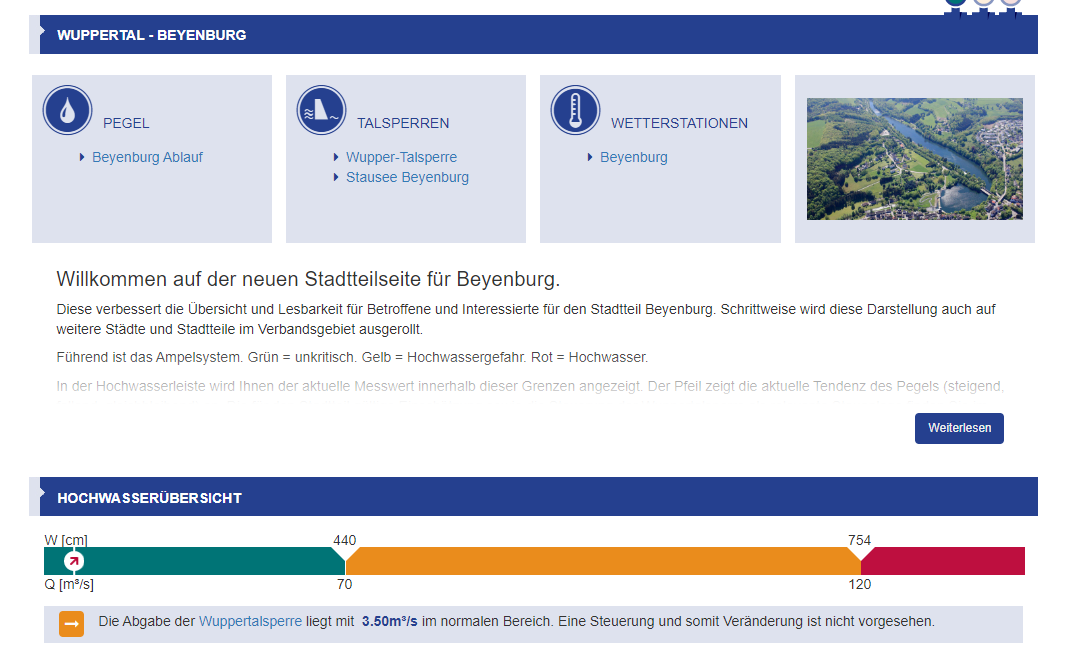This screenshot has width=1065, height=666.
Task: Click the Pegel heading
Action: click(126, 123)
